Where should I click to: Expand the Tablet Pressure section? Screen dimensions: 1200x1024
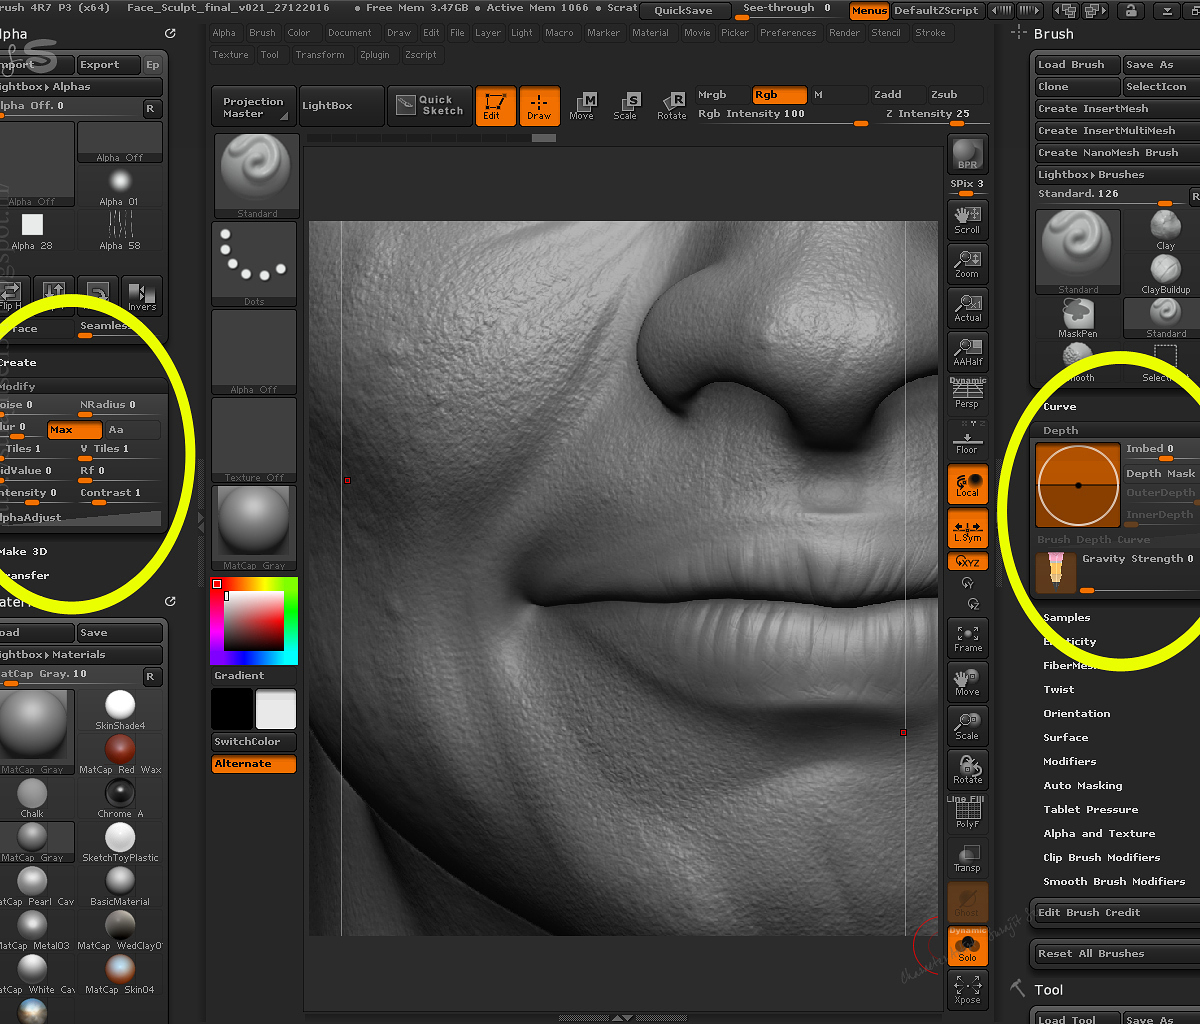[x=1090, y=810]
